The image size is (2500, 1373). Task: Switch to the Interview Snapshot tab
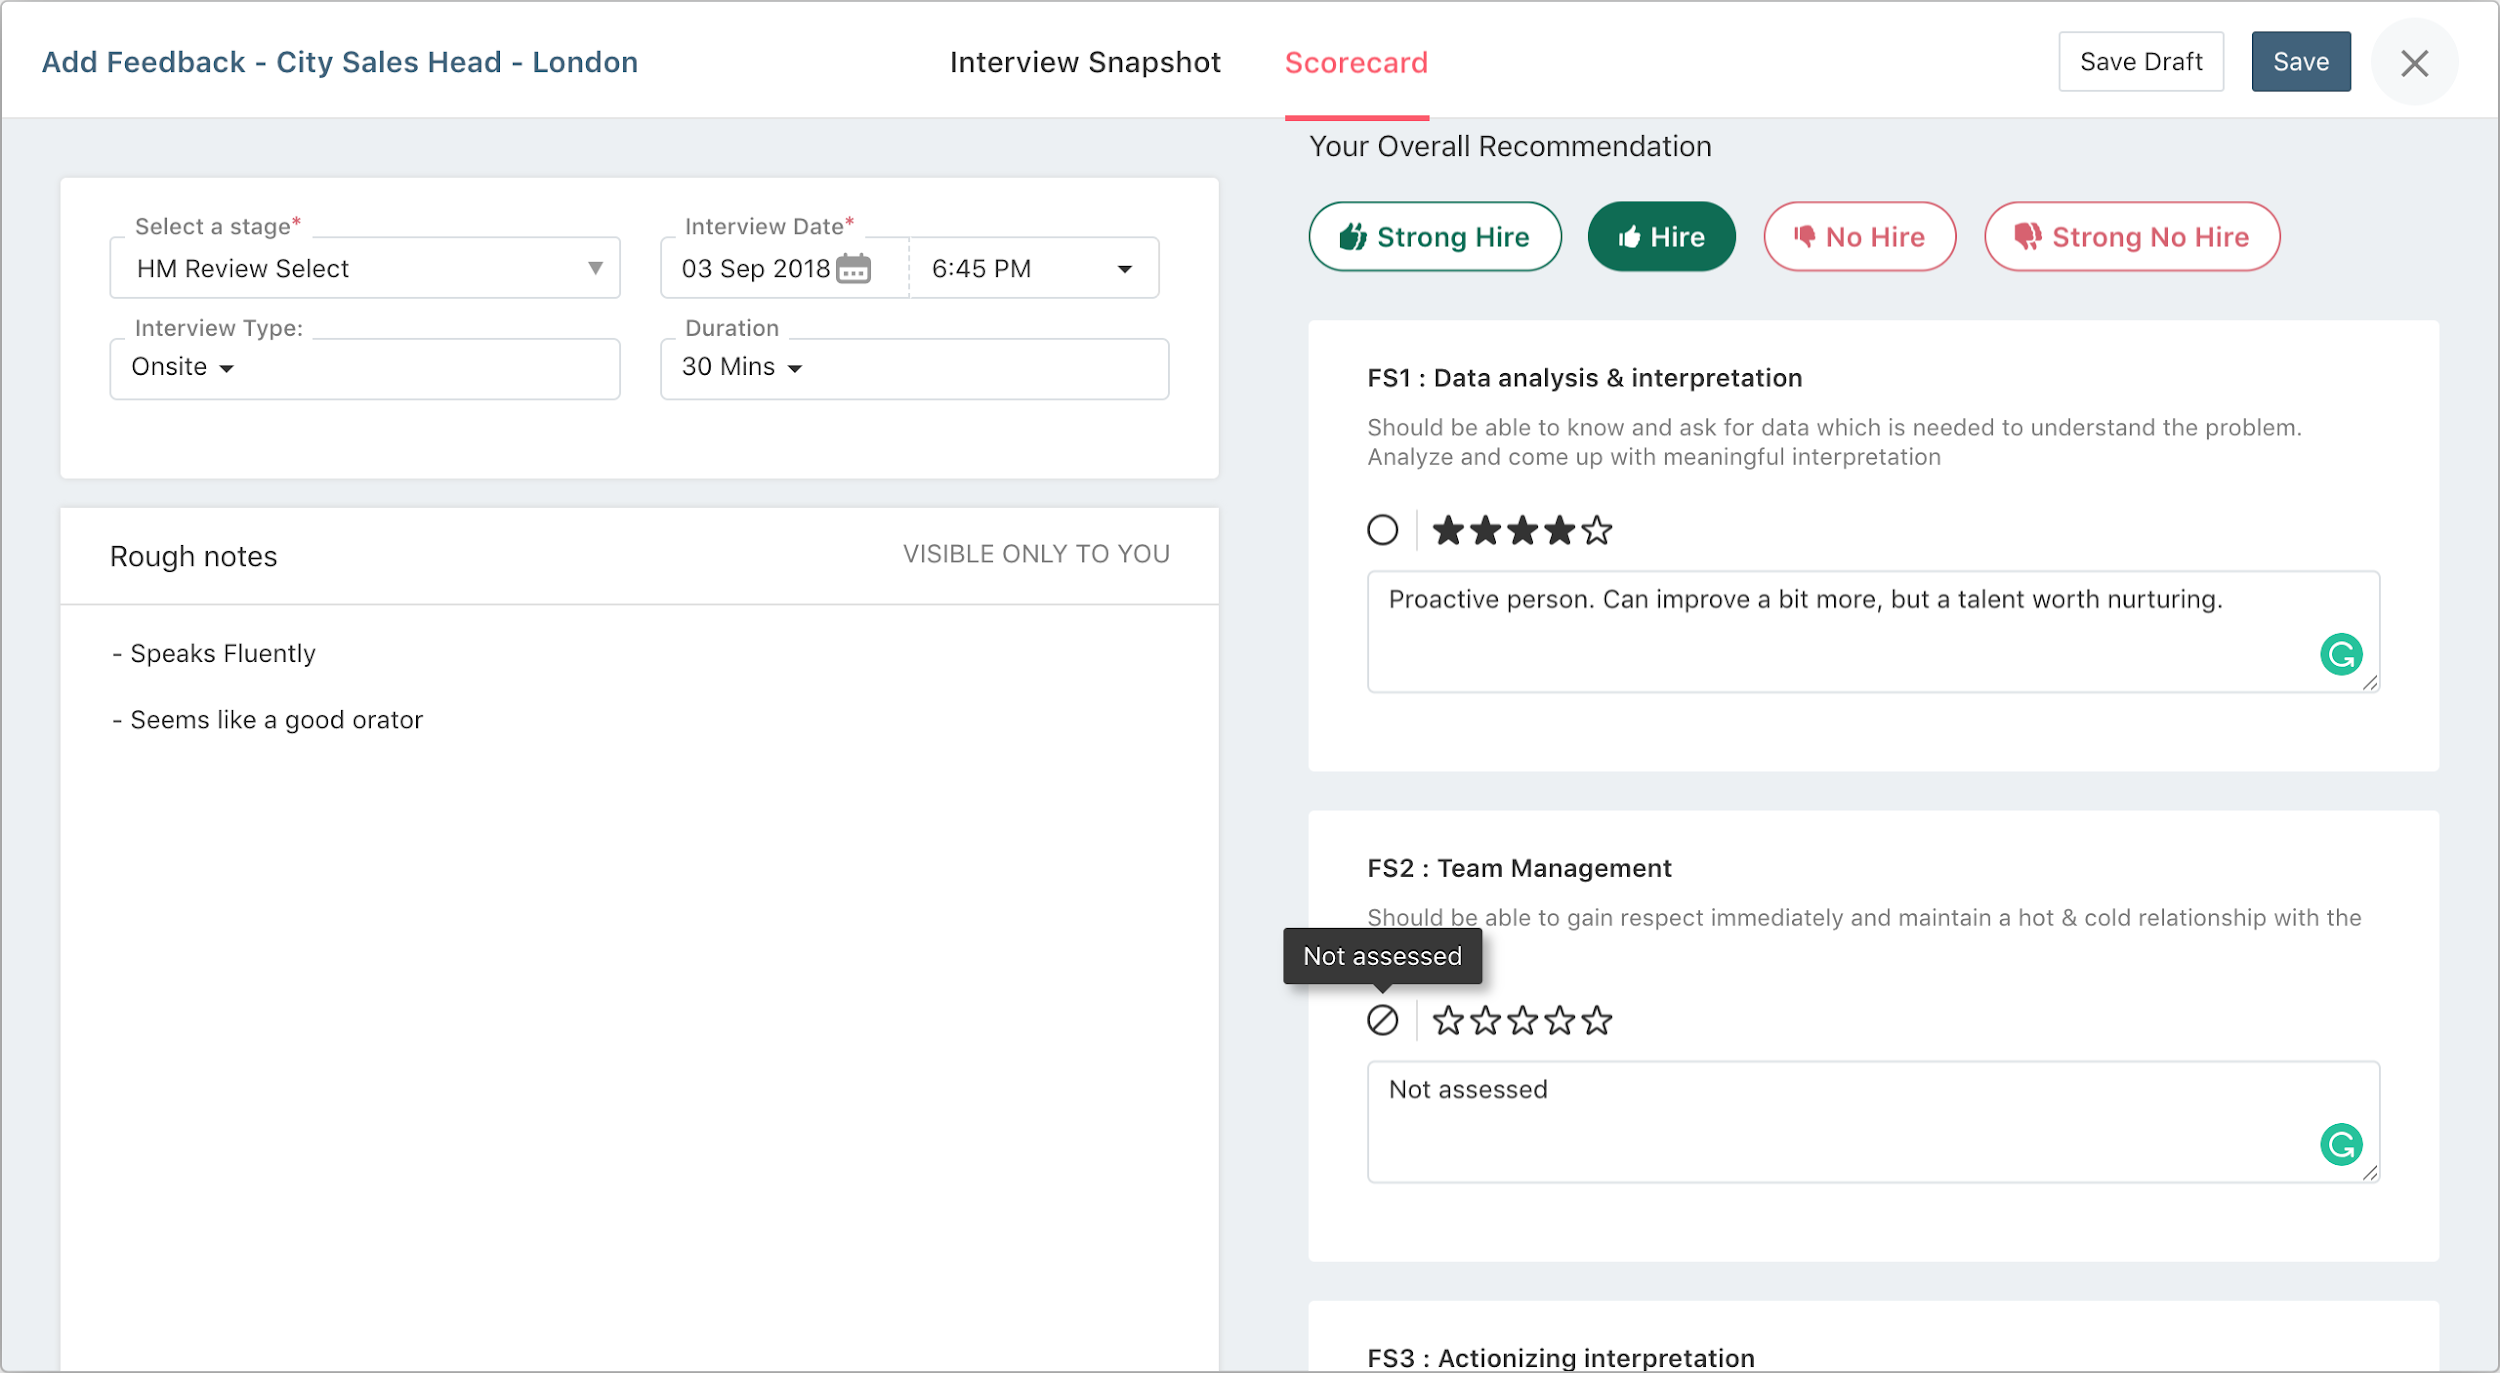1085,62
